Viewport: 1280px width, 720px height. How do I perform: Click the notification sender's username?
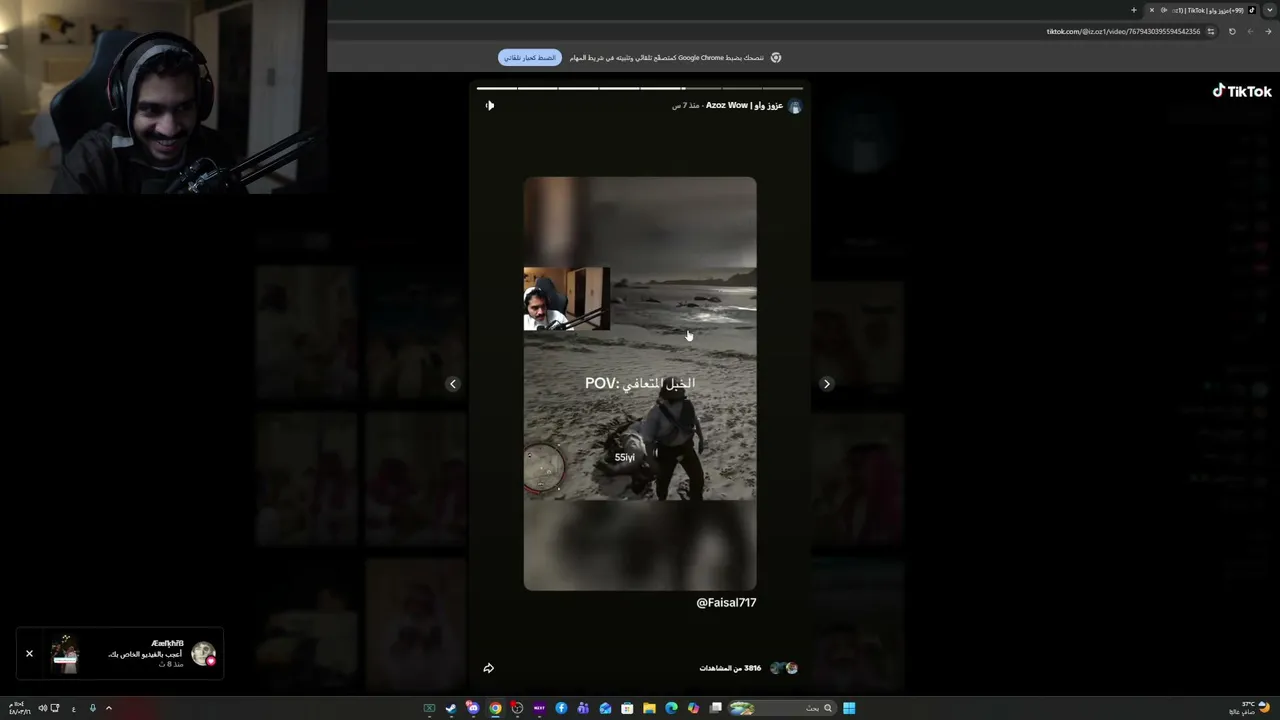click(x=167, y=643)
